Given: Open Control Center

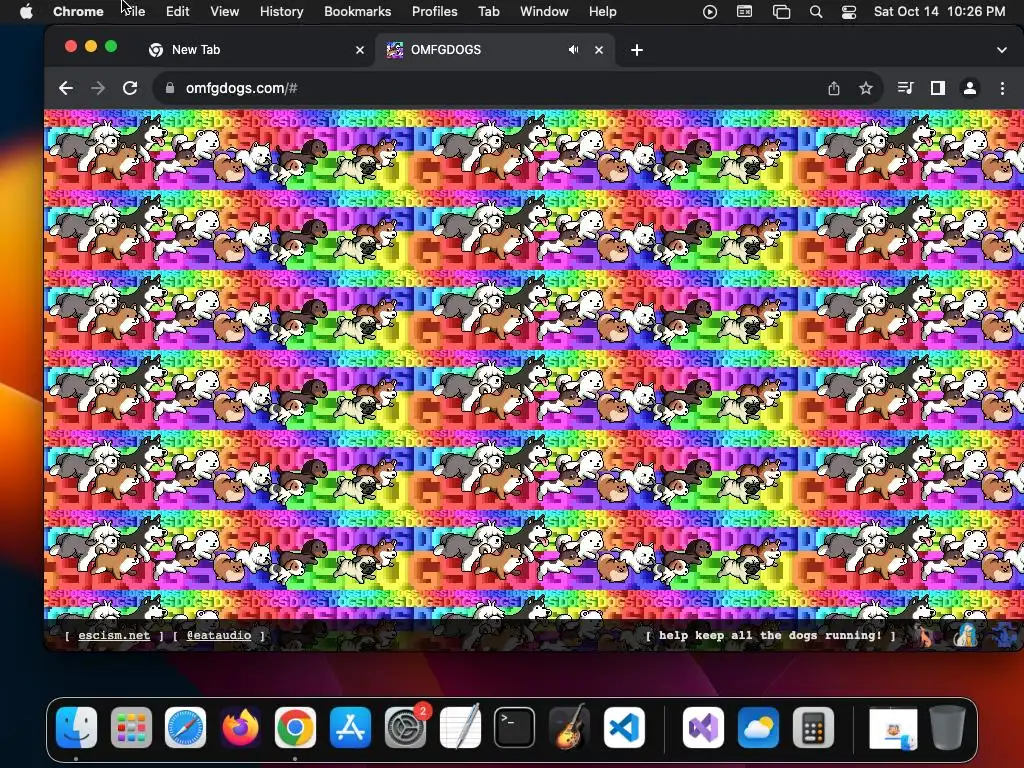Looking at the screenshot, I should point(849,11).
